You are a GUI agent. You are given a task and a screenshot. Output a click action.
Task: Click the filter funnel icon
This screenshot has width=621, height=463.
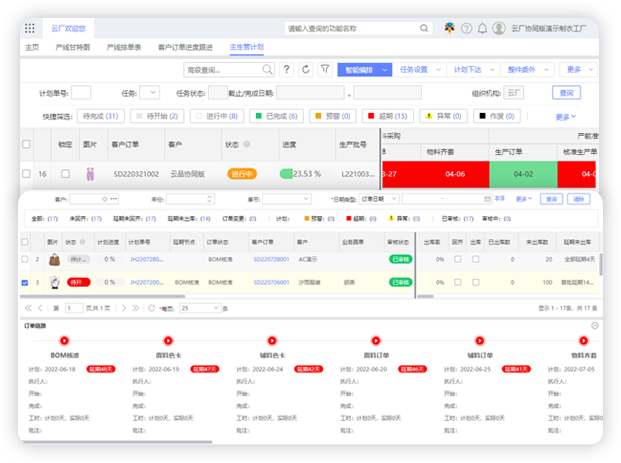pos(324,70)
